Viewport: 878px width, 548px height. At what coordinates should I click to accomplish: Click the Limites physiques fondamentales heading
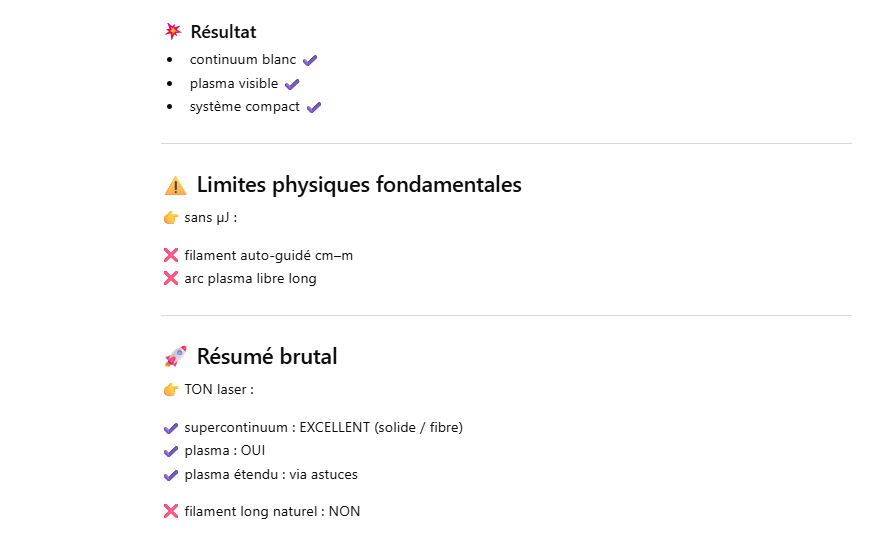359,185
